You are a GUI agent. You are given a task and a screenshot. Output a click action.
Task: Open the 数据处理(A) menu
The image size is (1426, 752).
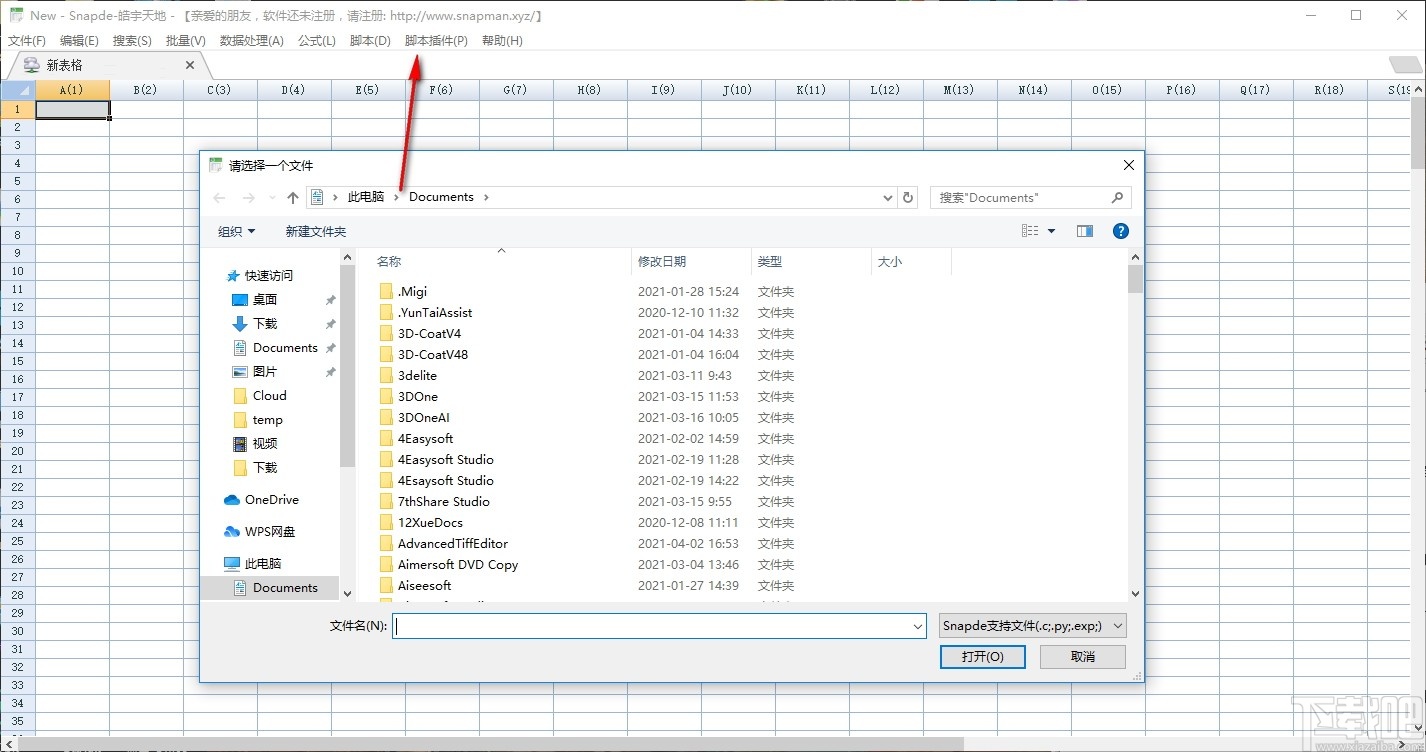click(x=252, y=41)
